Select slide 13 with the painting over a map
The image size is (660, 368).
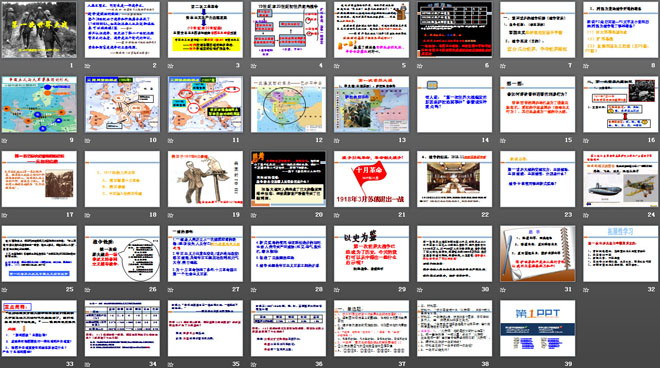[372, 104]
